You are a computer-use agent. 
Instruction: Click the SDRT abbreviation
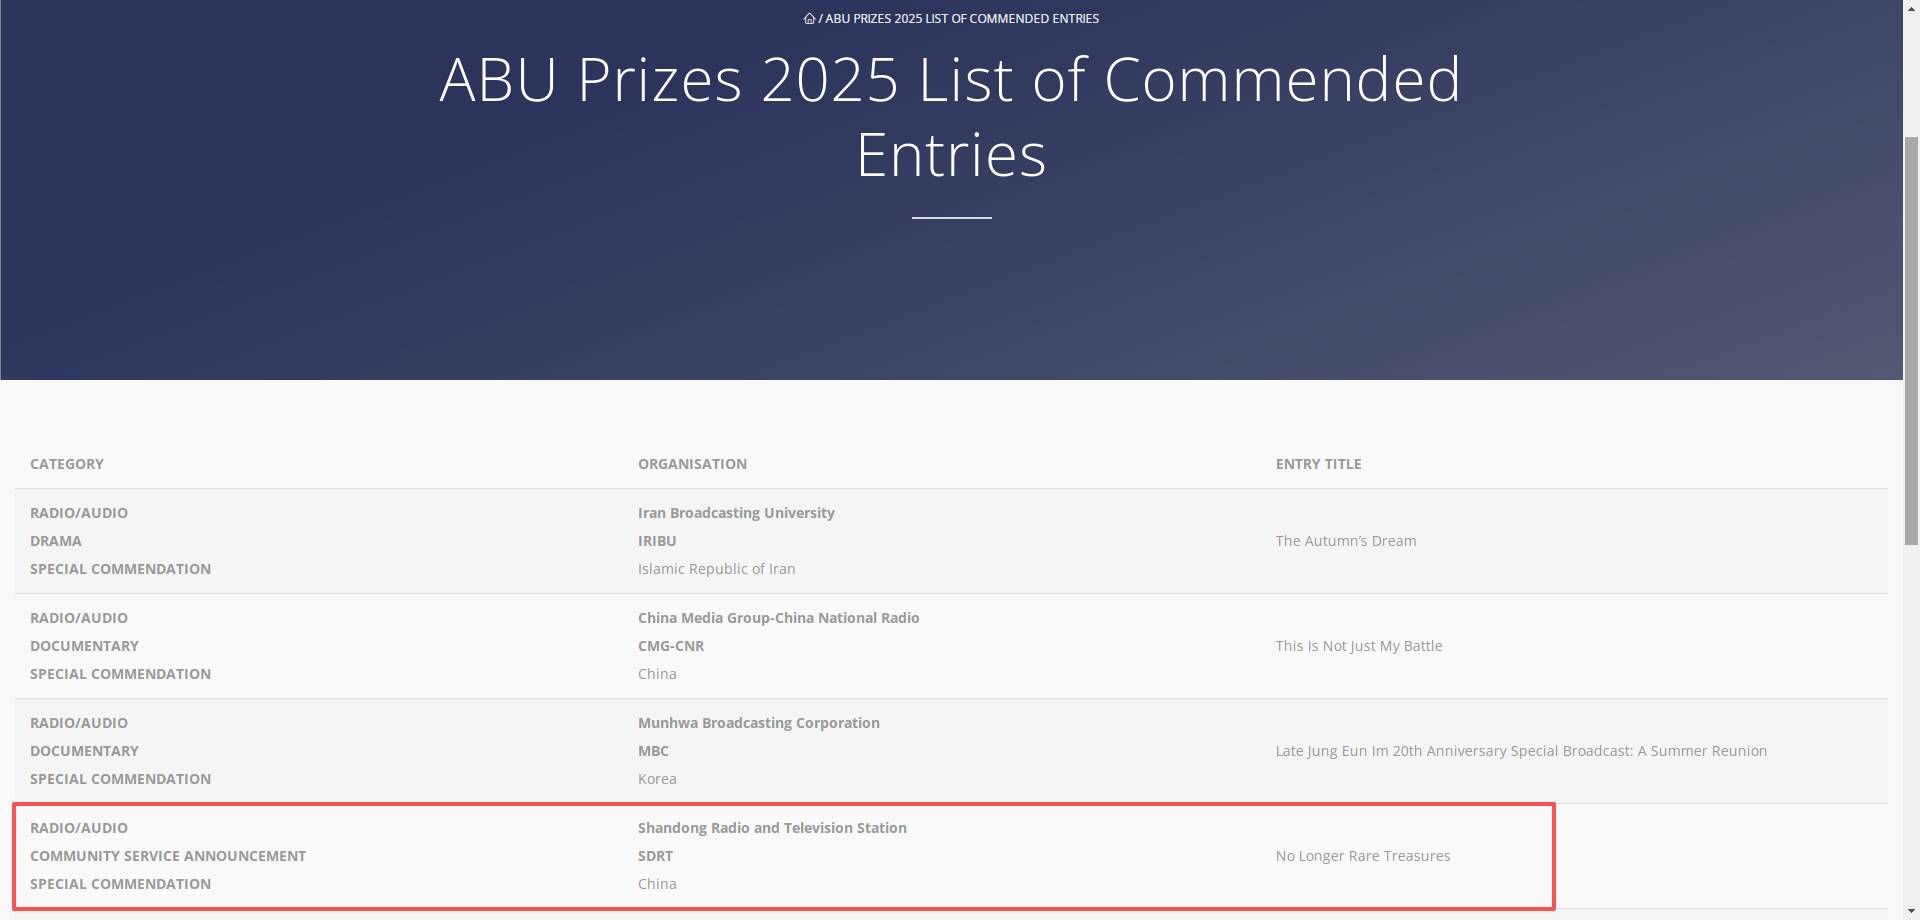coord(655,856)
